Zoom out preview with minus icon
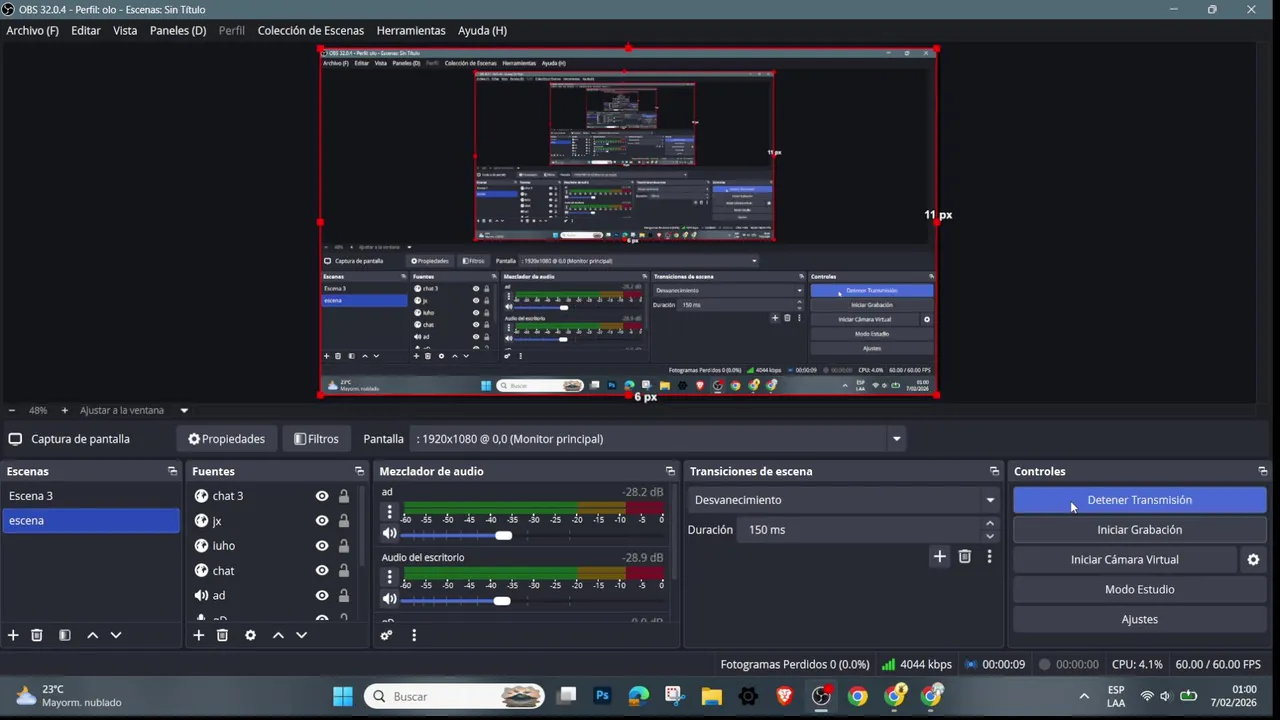The width and height of the screenshot is (1280, 720). [12, 410]
